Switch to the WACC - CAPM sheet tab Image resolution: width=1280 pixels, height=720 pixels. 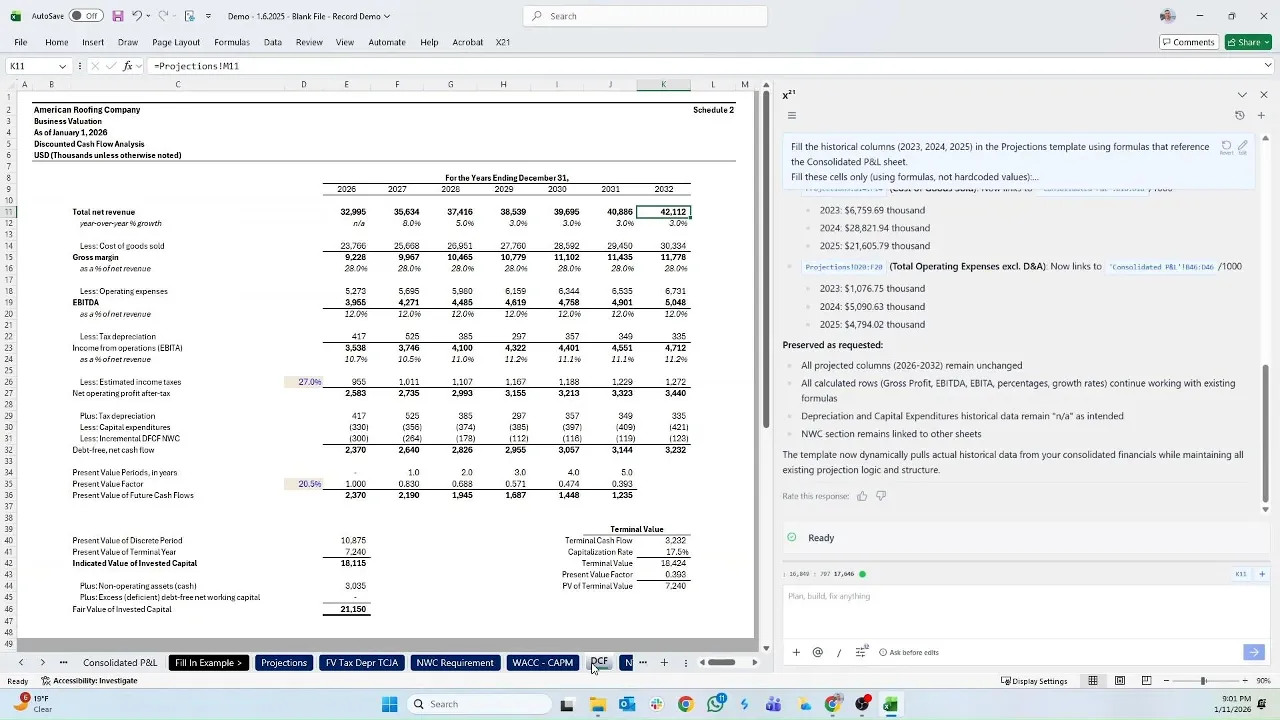(x=543, y=662)
